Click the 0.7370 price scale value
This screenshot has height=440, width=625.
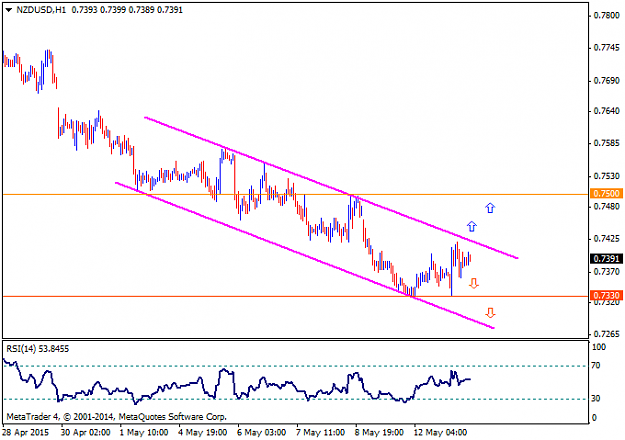[x=607, y=271]
